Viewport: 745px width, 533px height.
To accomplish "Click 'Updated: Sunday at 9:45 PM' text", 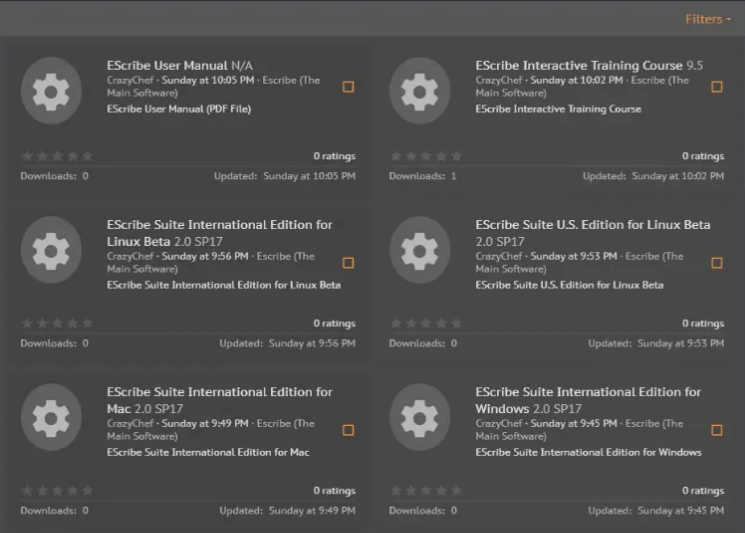I will [656, 511].
